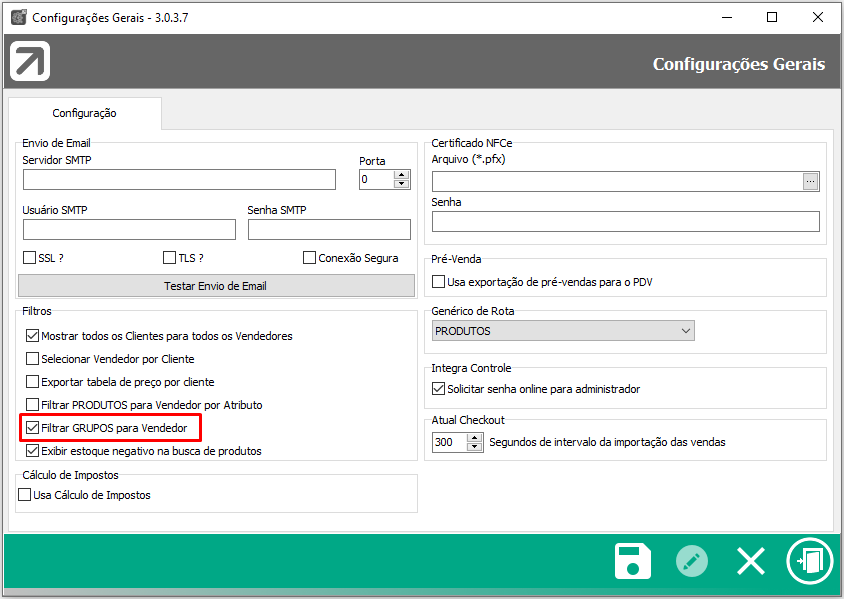Viewport: 844px width, 599px height.
Task: Open the Genérico de Rota dropdown
Action: coord(563,331)
